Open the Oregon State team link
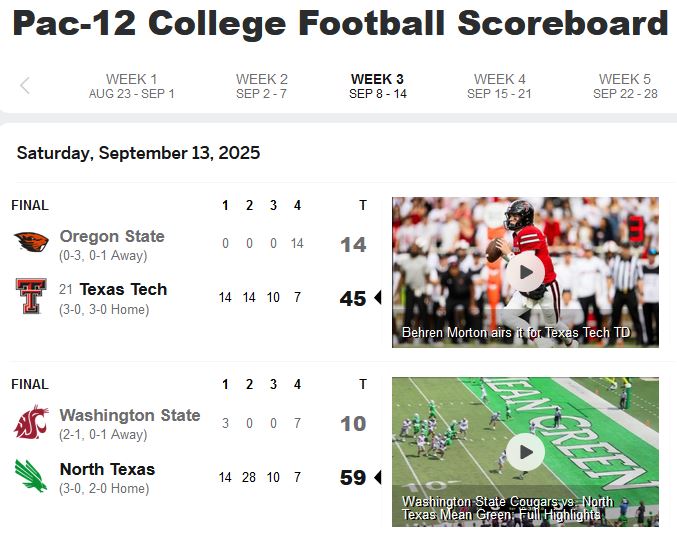This screenshot has width=677, height=535. (112, 236)
